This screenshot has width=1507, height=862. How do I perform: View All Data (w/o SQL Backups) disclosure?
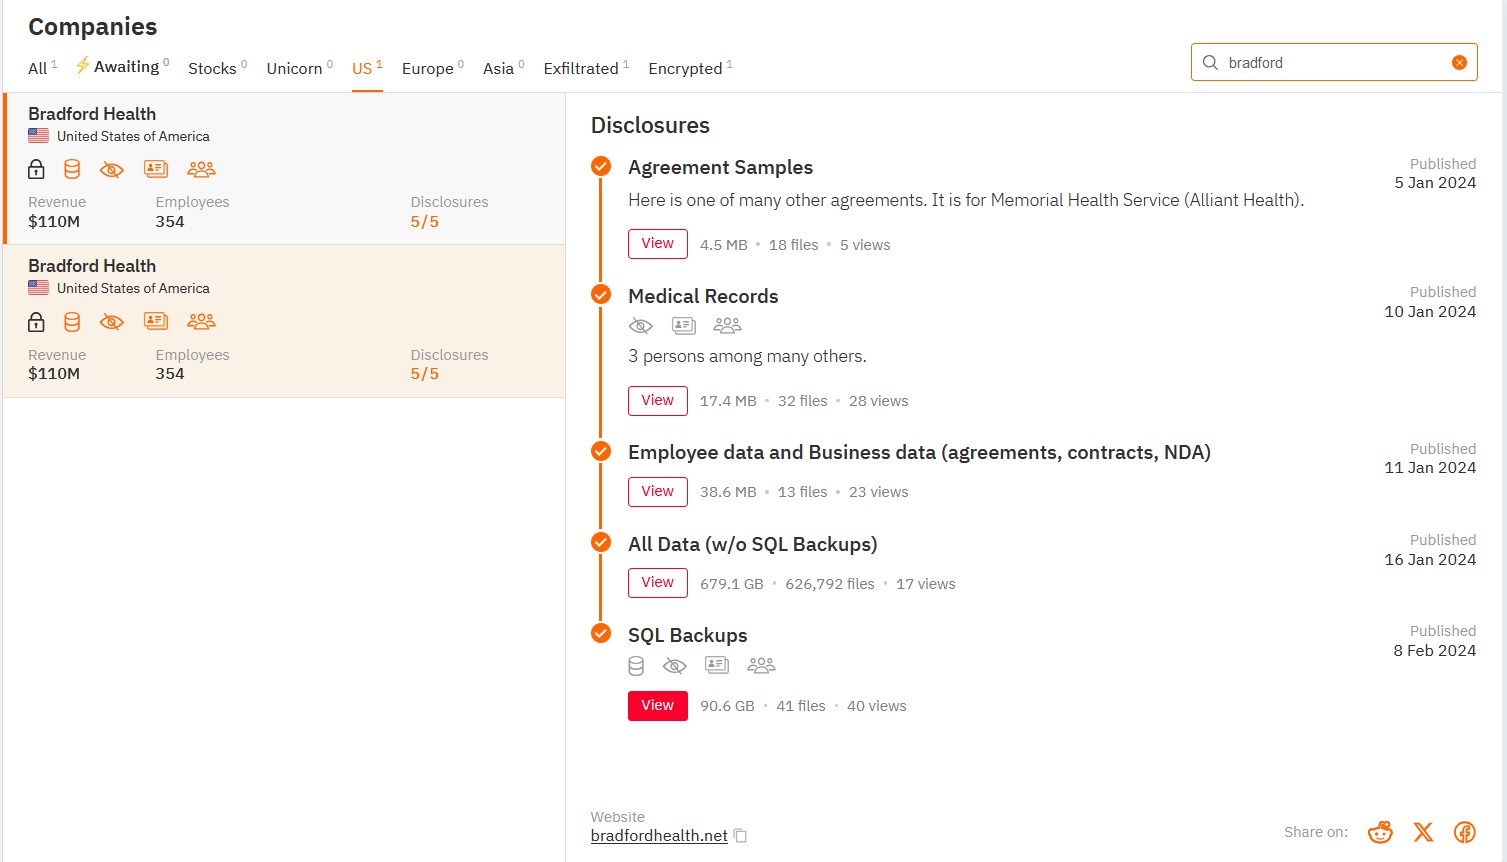[657, 582]
